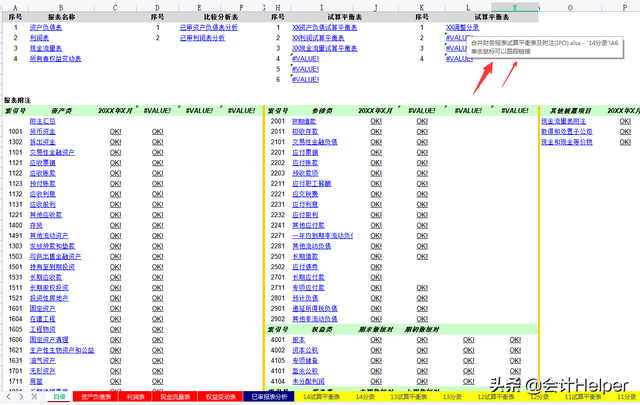Switch to the 已审报表分析 sheet tab
The height and width of the screenshot is (405, 640).
(269, 396)
